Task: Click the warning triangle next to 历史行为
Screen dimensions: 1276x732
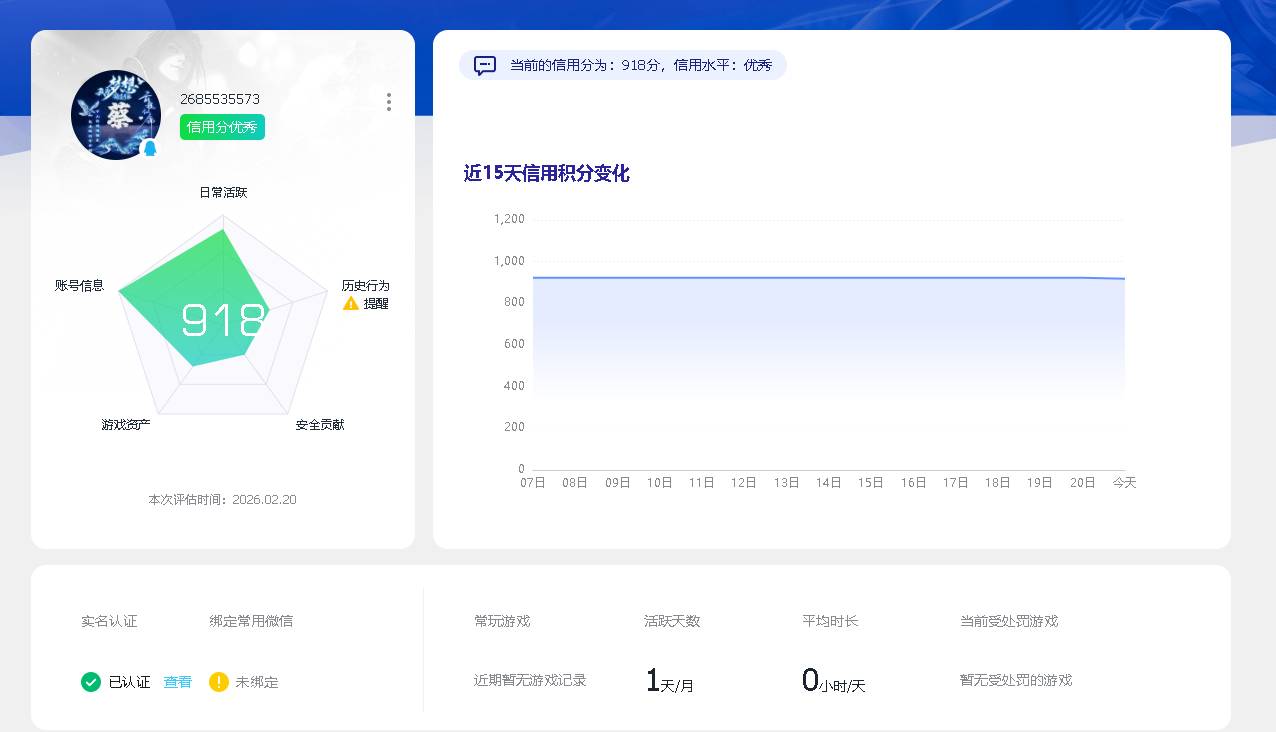Action: pos(349,303)
